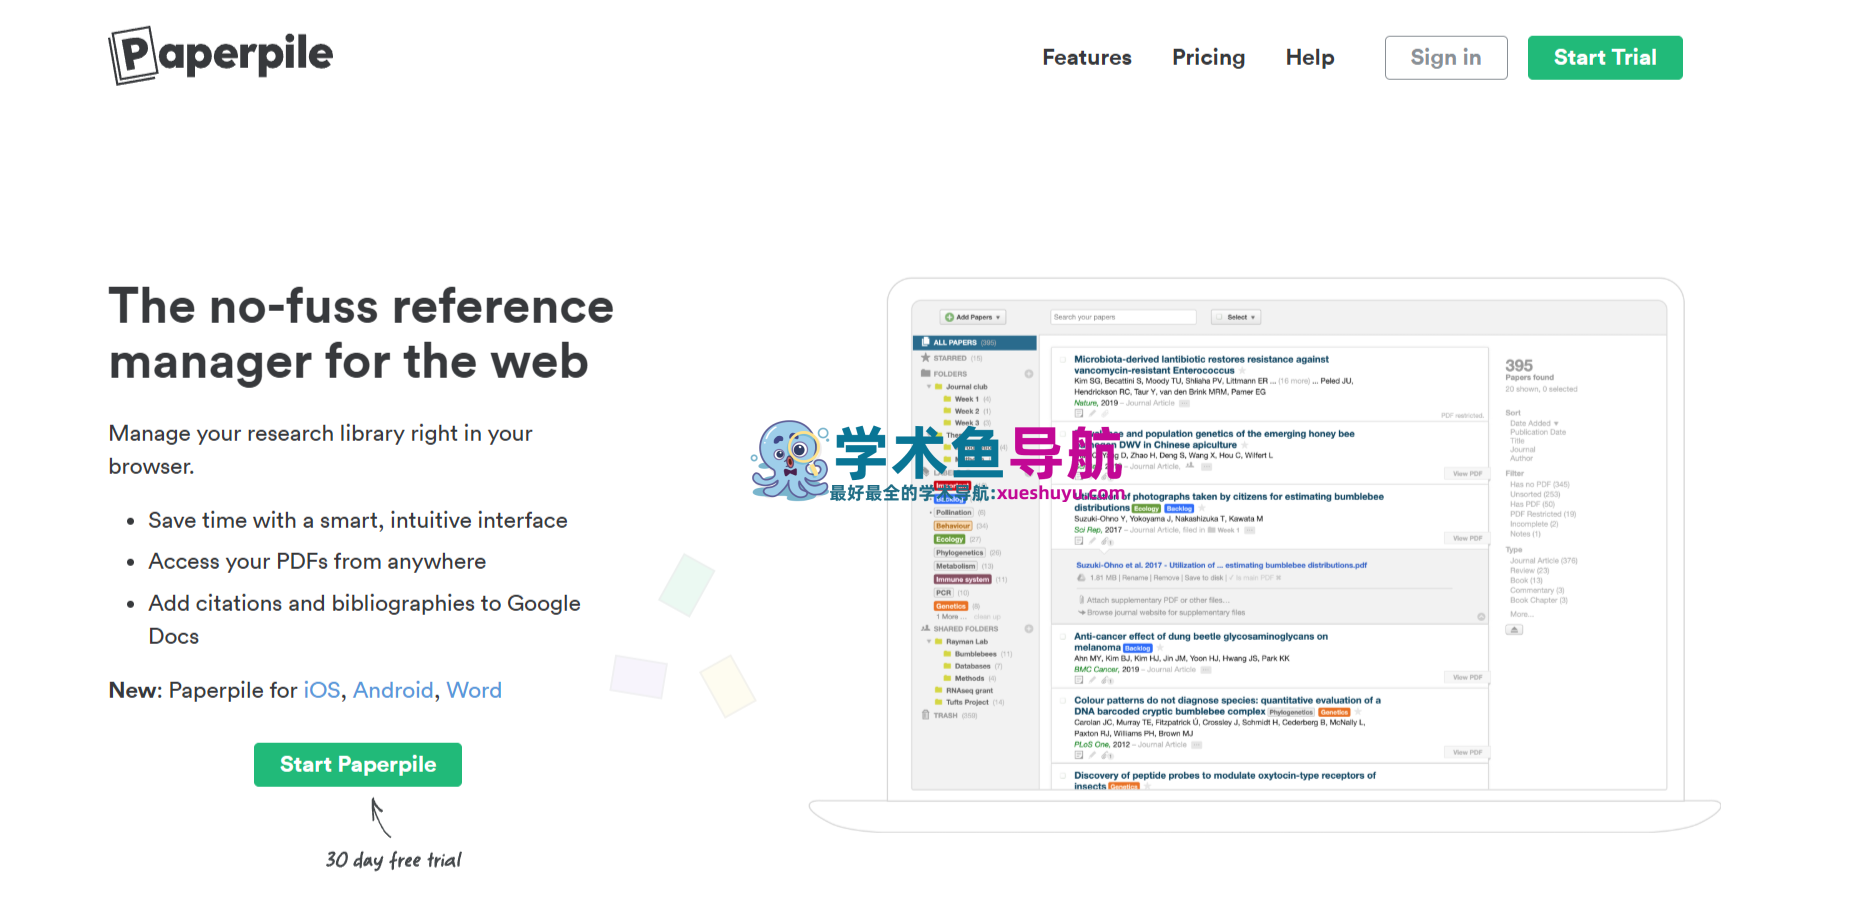Click the add folder plus icon beside Folders
Image resolution: width=1876 pixels, height=923 pixels.
1029,374
